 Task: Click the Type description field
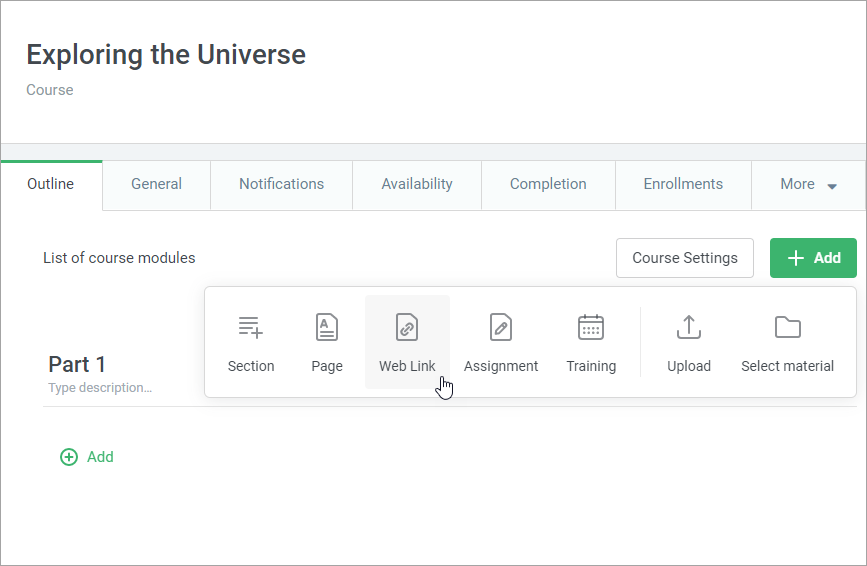click(x=100, y=388)
